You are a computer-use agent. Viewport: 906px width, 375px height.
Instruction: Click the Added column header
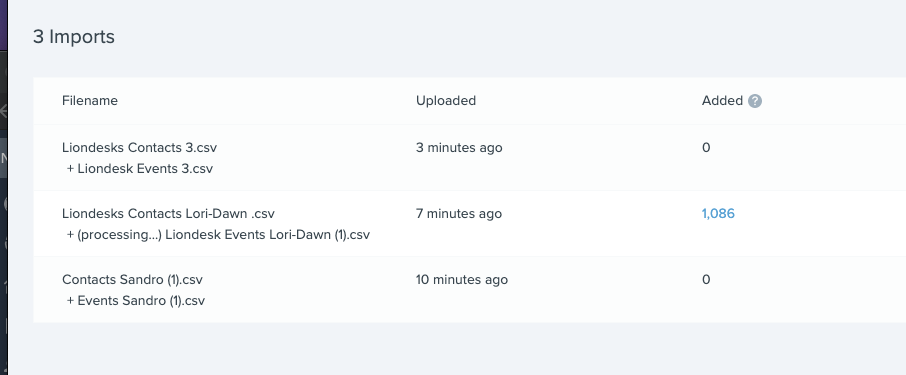point(722,101)
